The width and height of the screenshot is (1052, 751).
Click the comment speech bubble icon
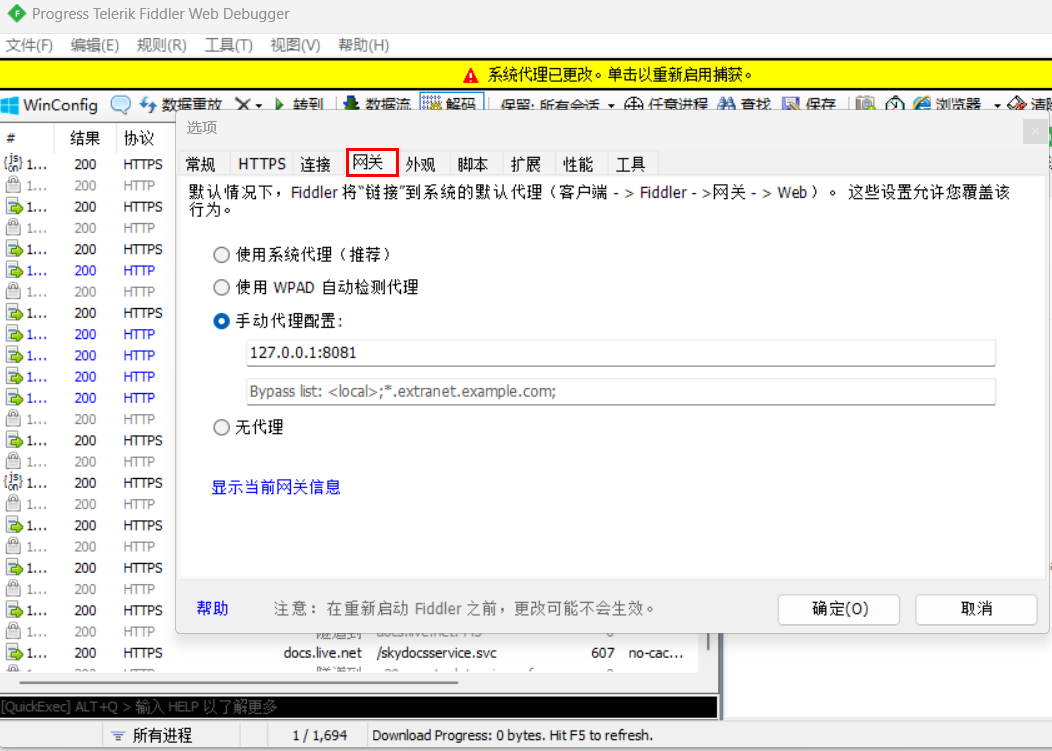click(x=121, y=105)
